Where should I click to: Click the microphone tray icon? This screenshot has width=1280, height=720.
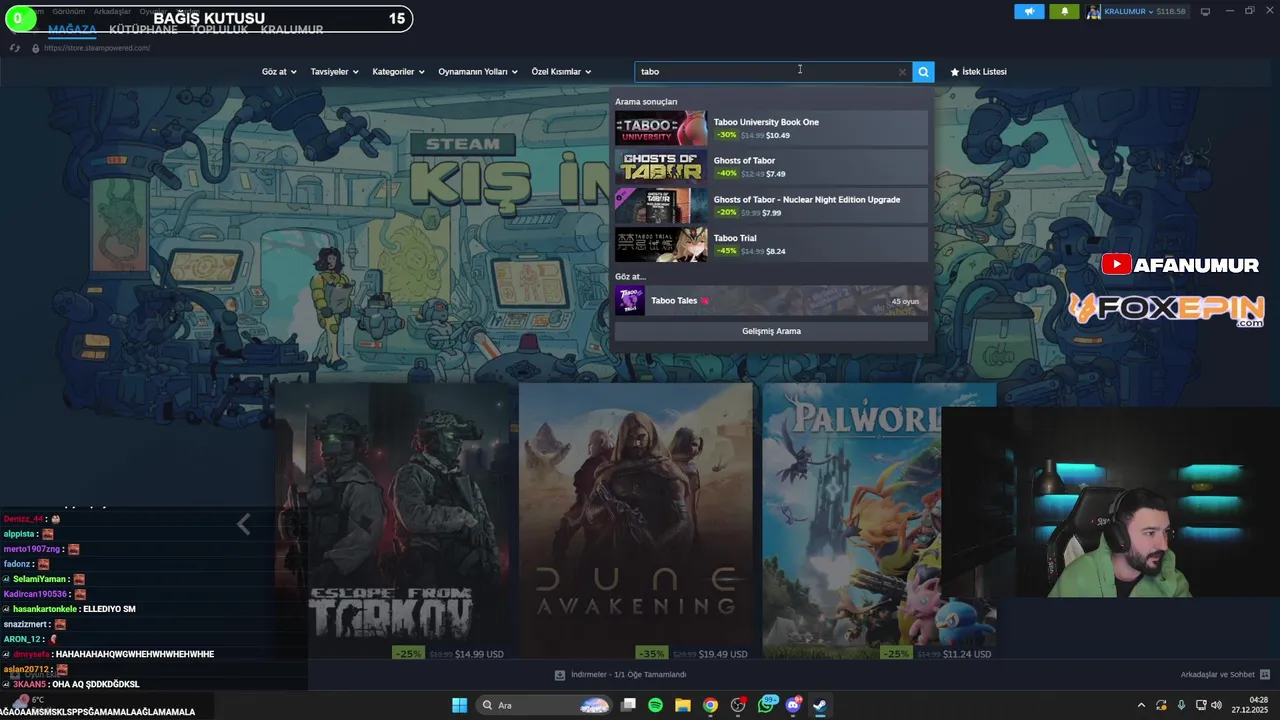1182,705
